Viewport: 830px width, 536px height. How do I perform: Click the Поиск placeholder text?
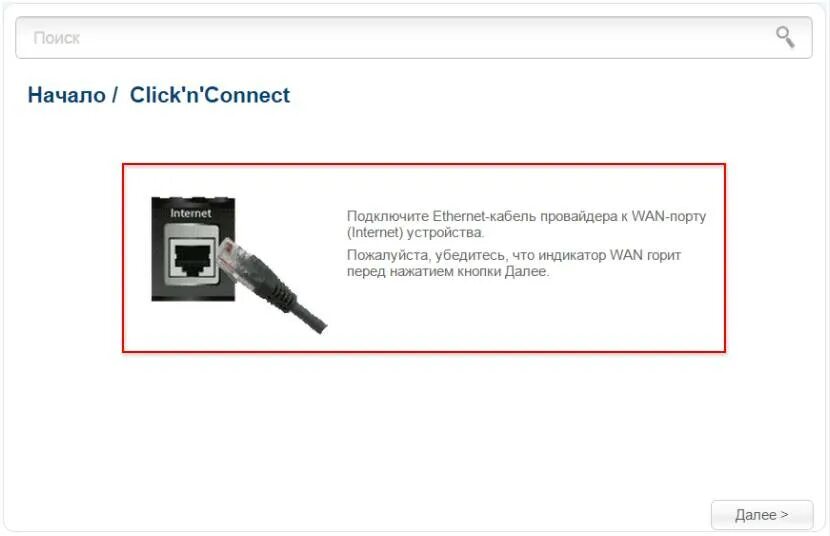pos(57,38)
